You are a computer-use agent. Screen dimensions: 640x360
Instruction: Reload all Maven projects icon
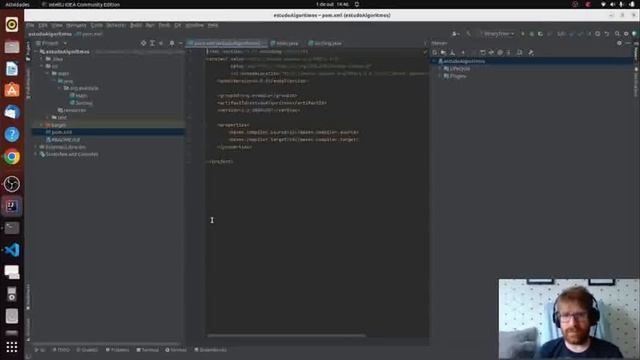[x=435, y=53]
